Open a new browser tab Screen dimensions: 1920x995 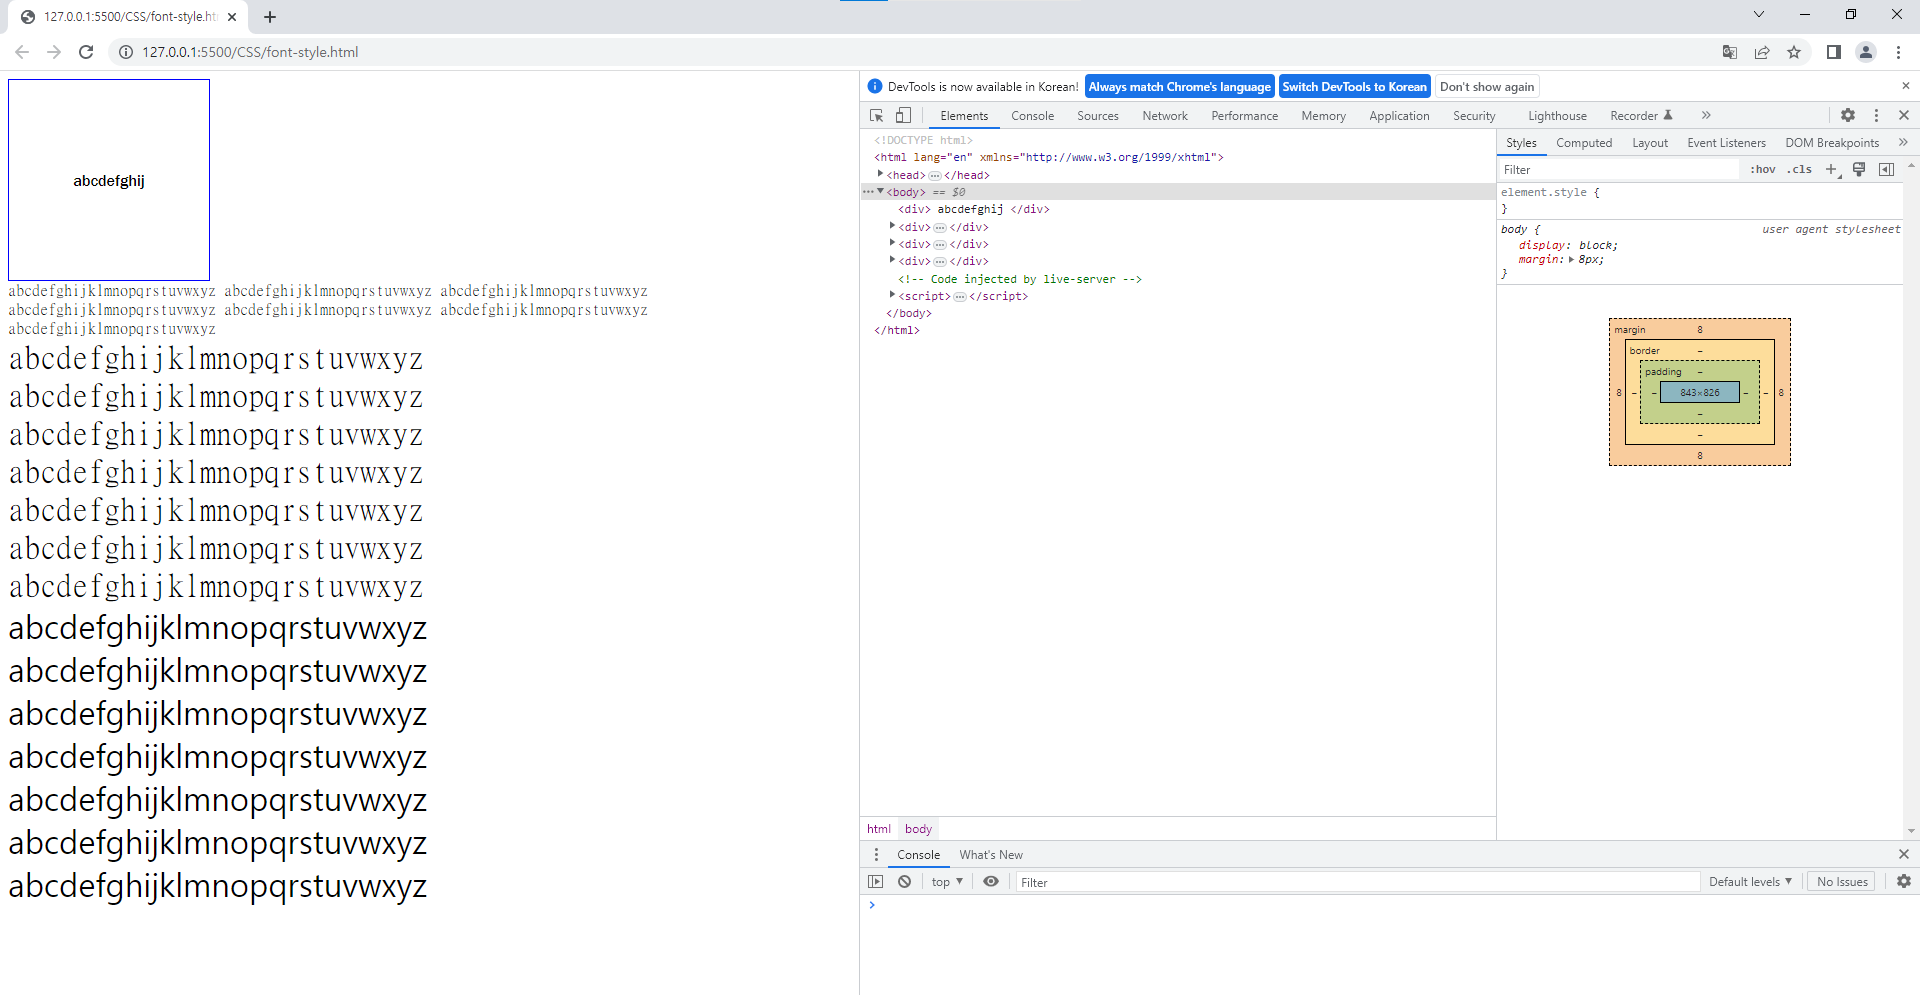pos(270,17)
